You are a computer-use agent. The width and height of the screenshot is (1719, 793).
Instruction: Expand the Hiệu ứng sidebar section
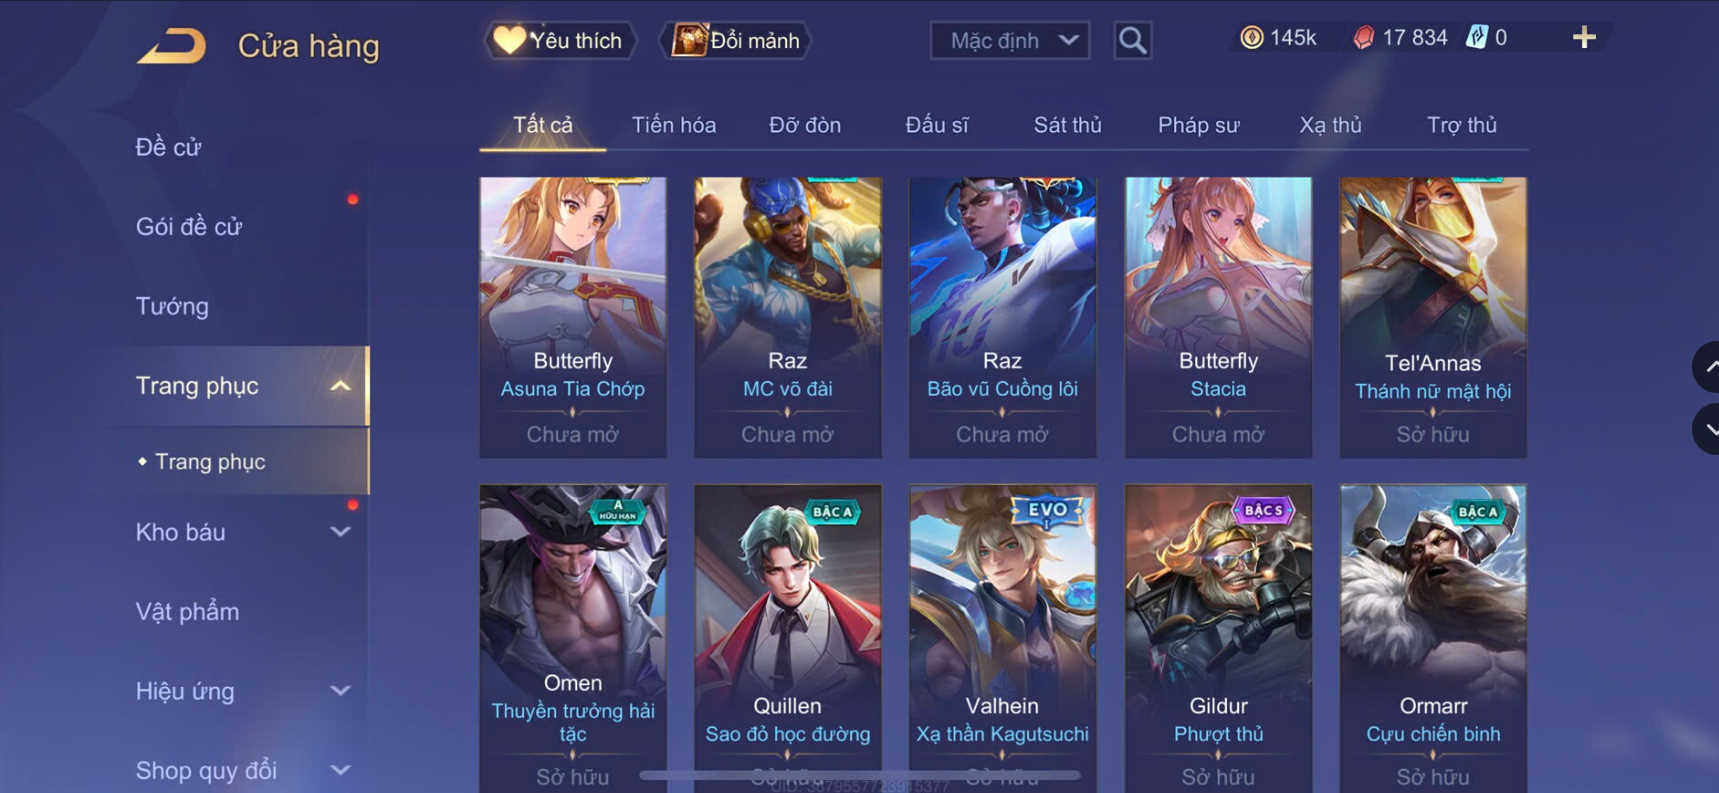tap(341, 691)
